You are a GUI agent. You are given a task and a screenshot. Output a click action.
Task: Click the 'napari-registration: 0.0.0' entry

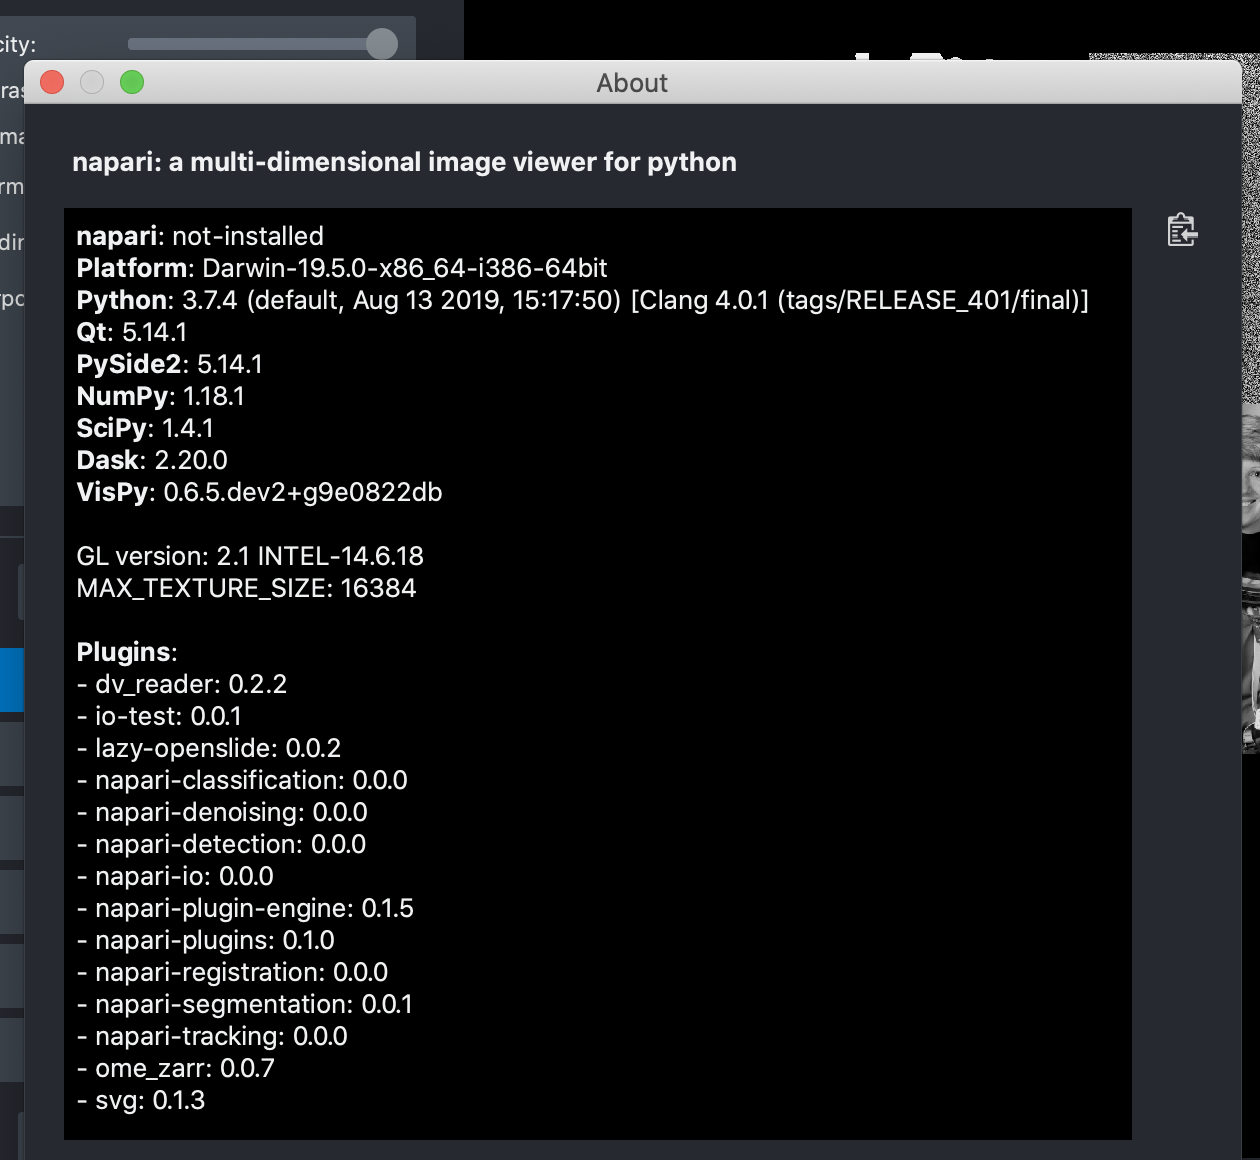(x=232, y=972)
